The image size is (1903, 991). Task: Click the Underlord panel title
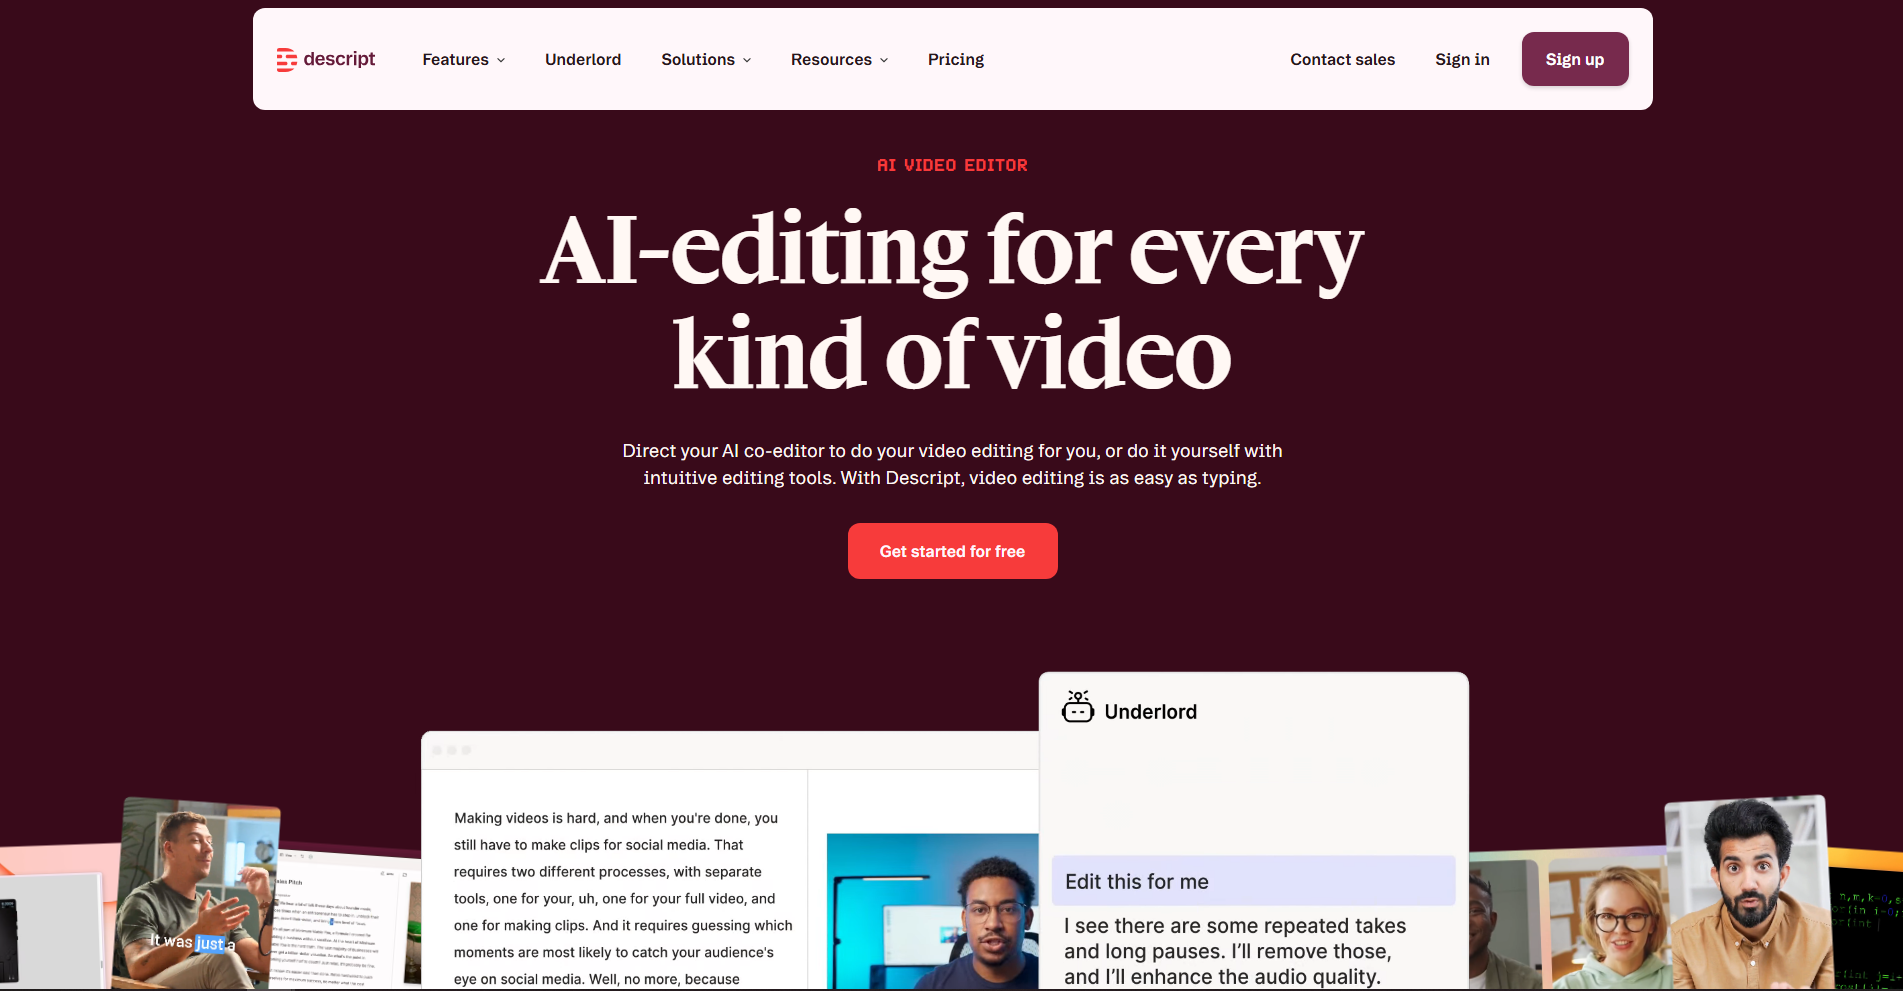(1150, 712)
